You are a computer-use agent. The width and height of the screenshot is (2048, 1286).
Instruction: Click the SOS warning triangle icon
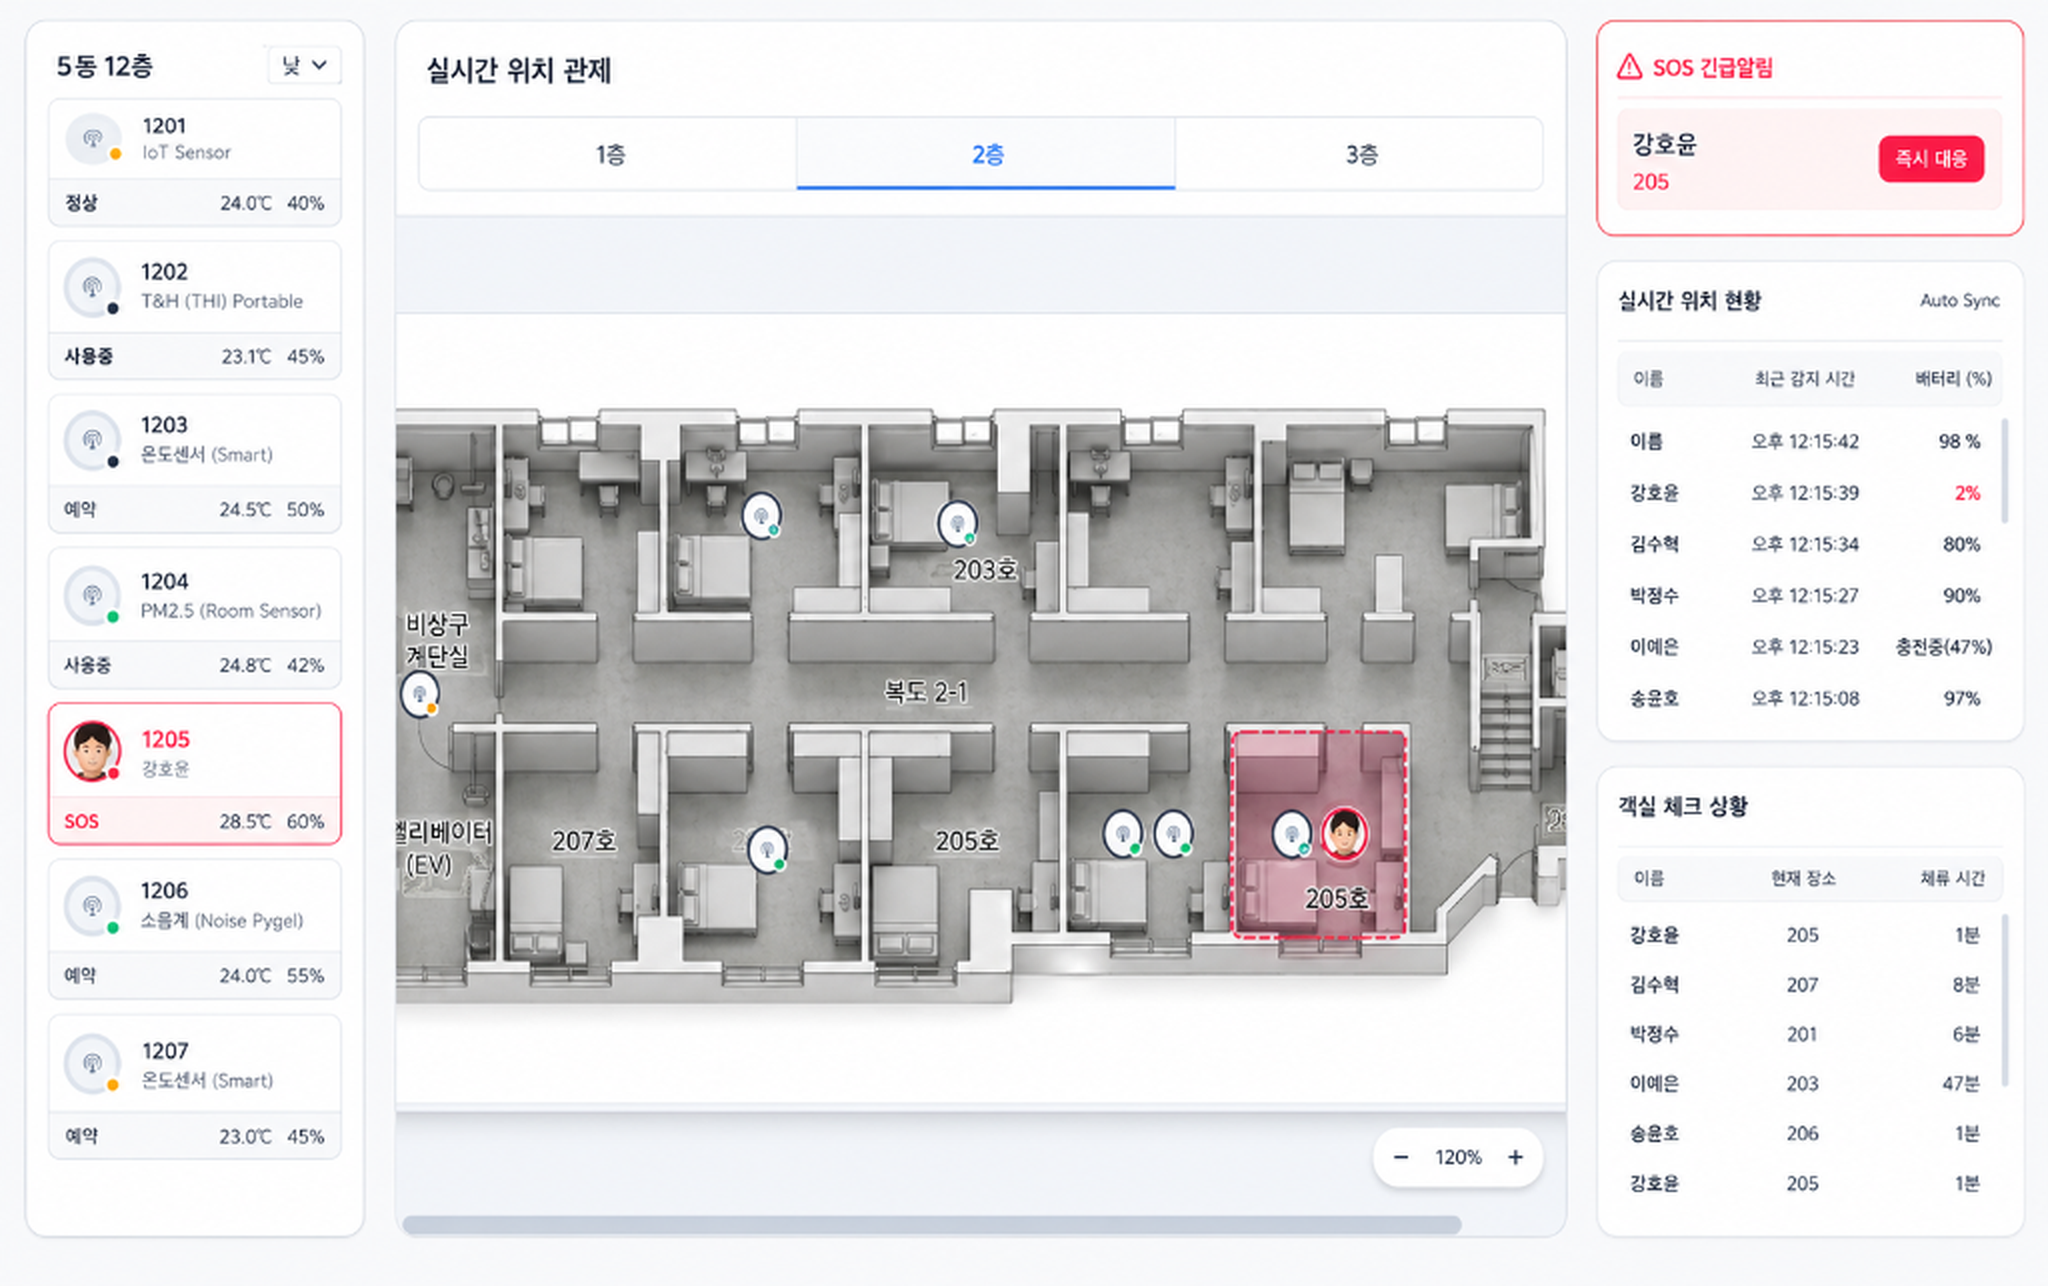click(1629, 67)
